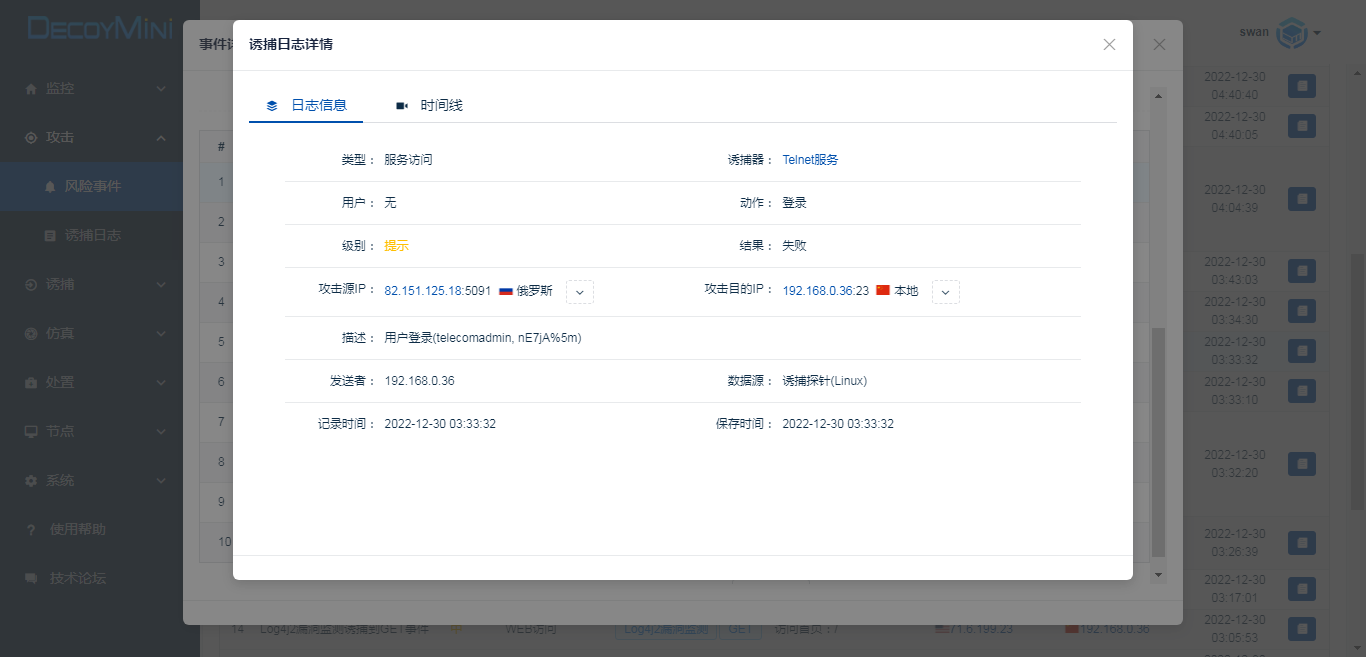Expand dropdown next to 本地 destination
Screen dimensions: 1366x657
pyautogui.click(x=946, y=291)
